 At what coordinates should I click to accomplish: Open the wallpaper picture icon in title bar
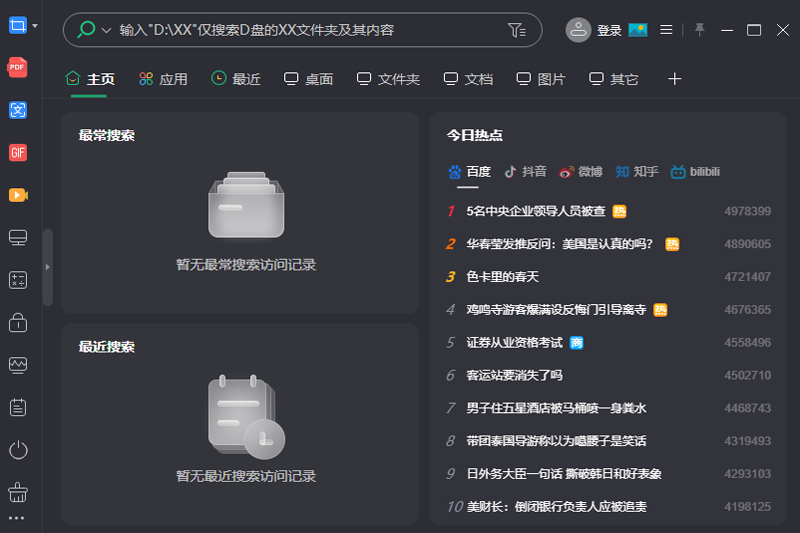(638, 30)
